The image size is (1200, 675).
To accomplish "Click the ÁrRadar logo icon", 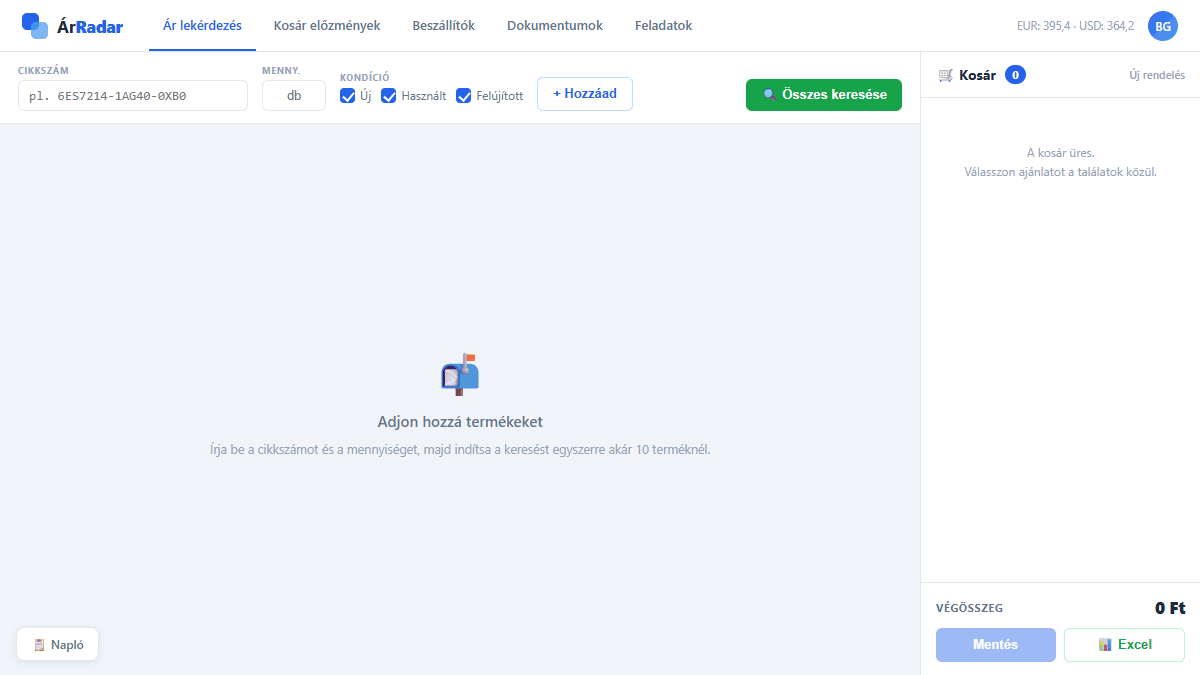I will (x=35, y=26).
